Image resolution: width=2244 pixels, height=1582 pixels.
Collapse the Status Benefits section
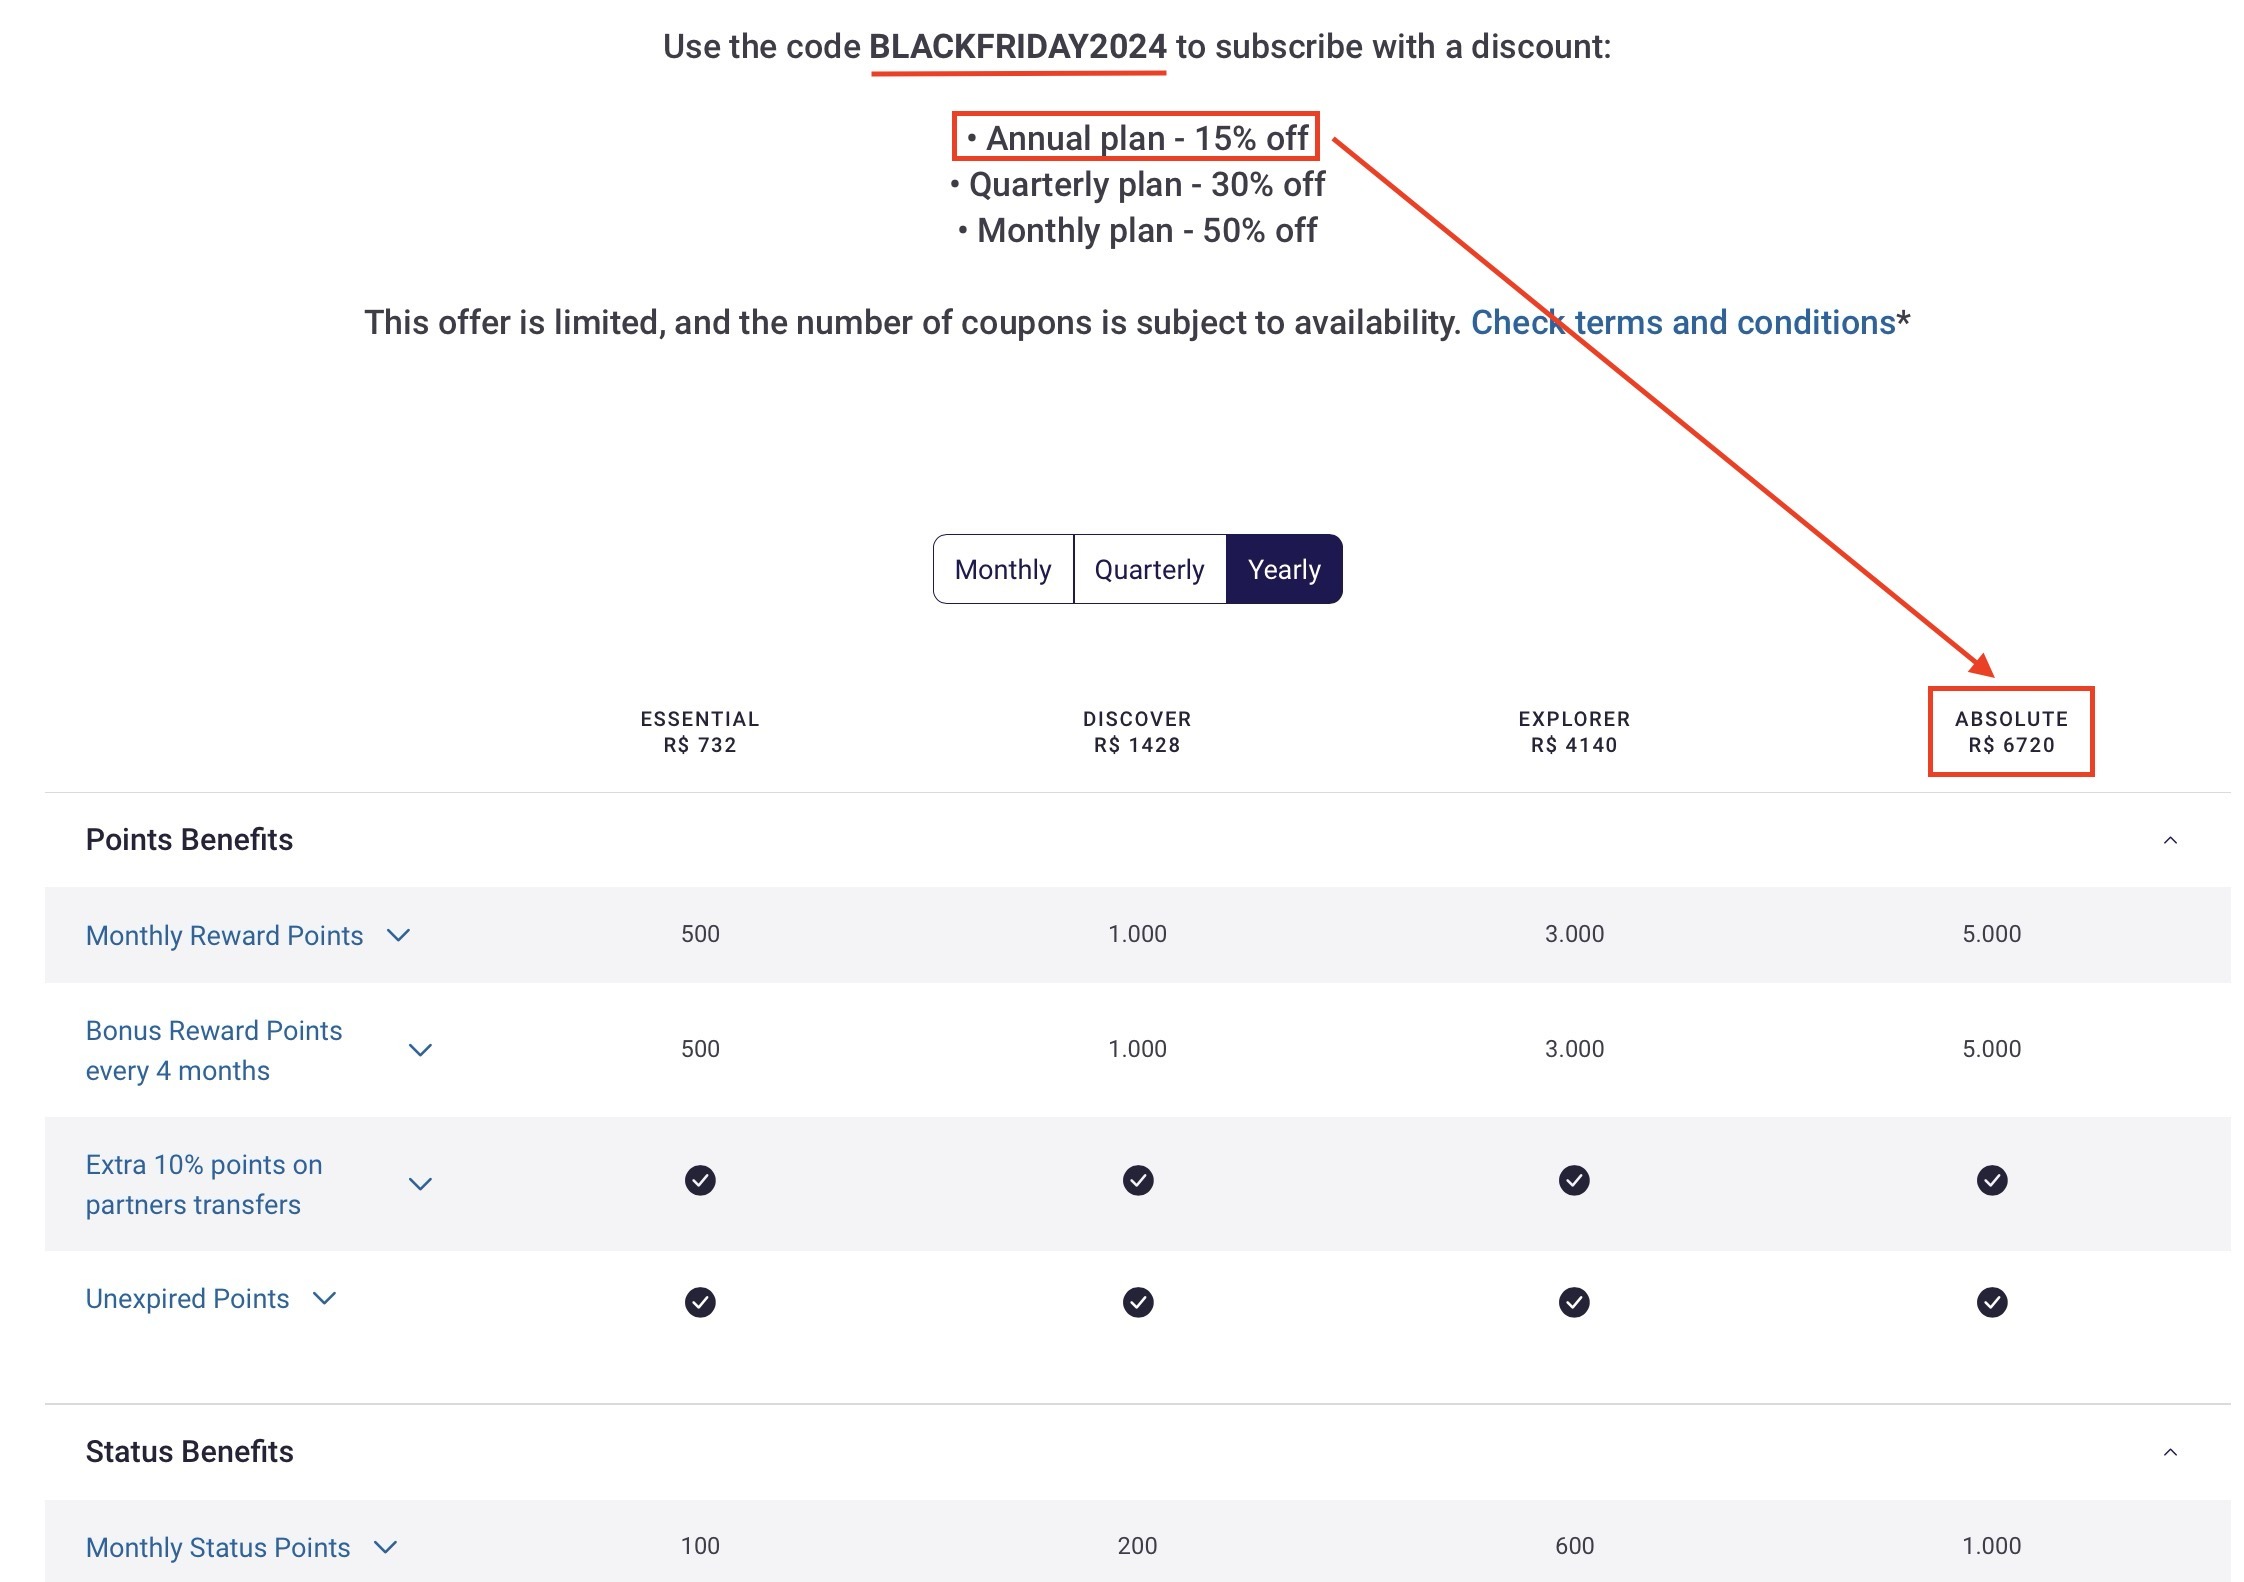[x=2170, y=1452]
